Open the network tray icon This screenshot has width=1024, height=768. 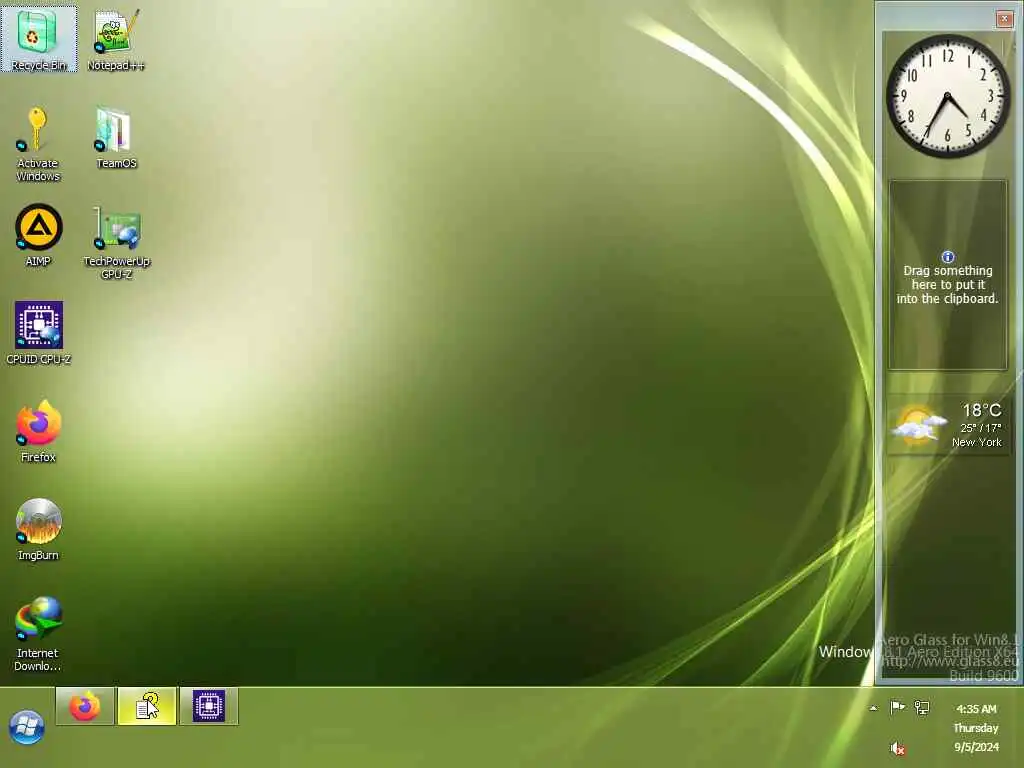(x=921, y=707)
